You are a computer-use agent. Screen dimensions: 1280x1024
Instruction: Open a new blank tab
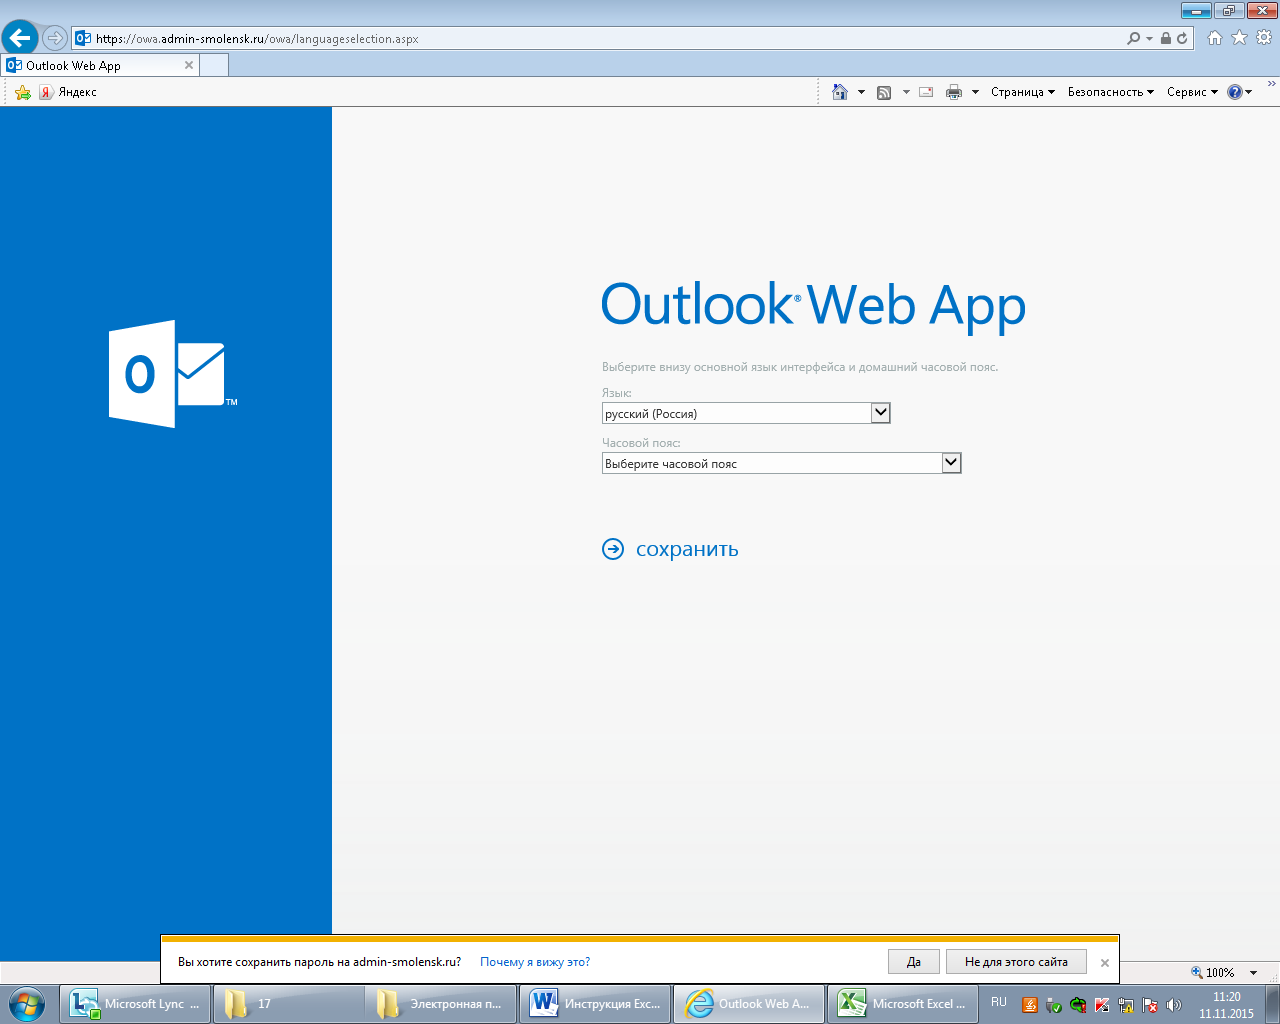point(214,65)
